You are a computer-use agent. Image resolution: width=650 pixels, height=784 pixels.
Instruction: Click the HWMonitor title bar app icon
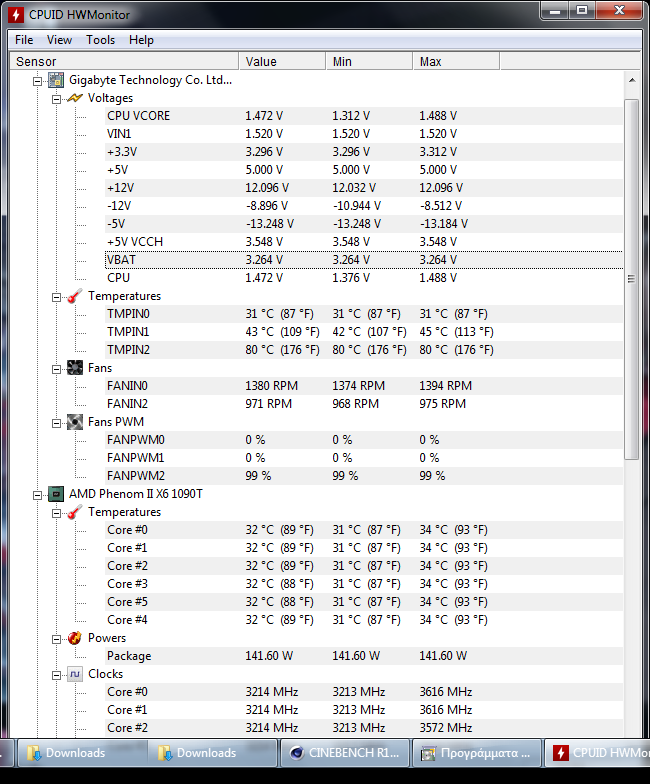(x=16, y=15)
